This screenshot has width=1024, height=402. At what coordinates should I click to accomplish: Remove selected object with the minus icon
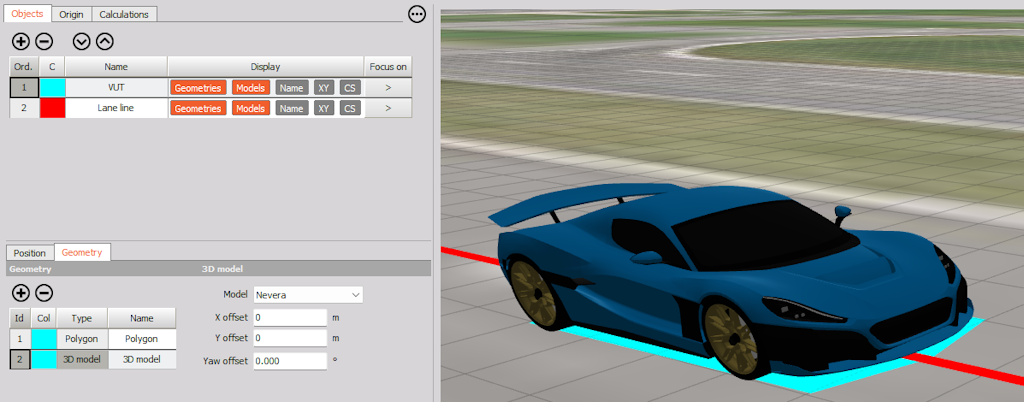(x=44, y=42)
